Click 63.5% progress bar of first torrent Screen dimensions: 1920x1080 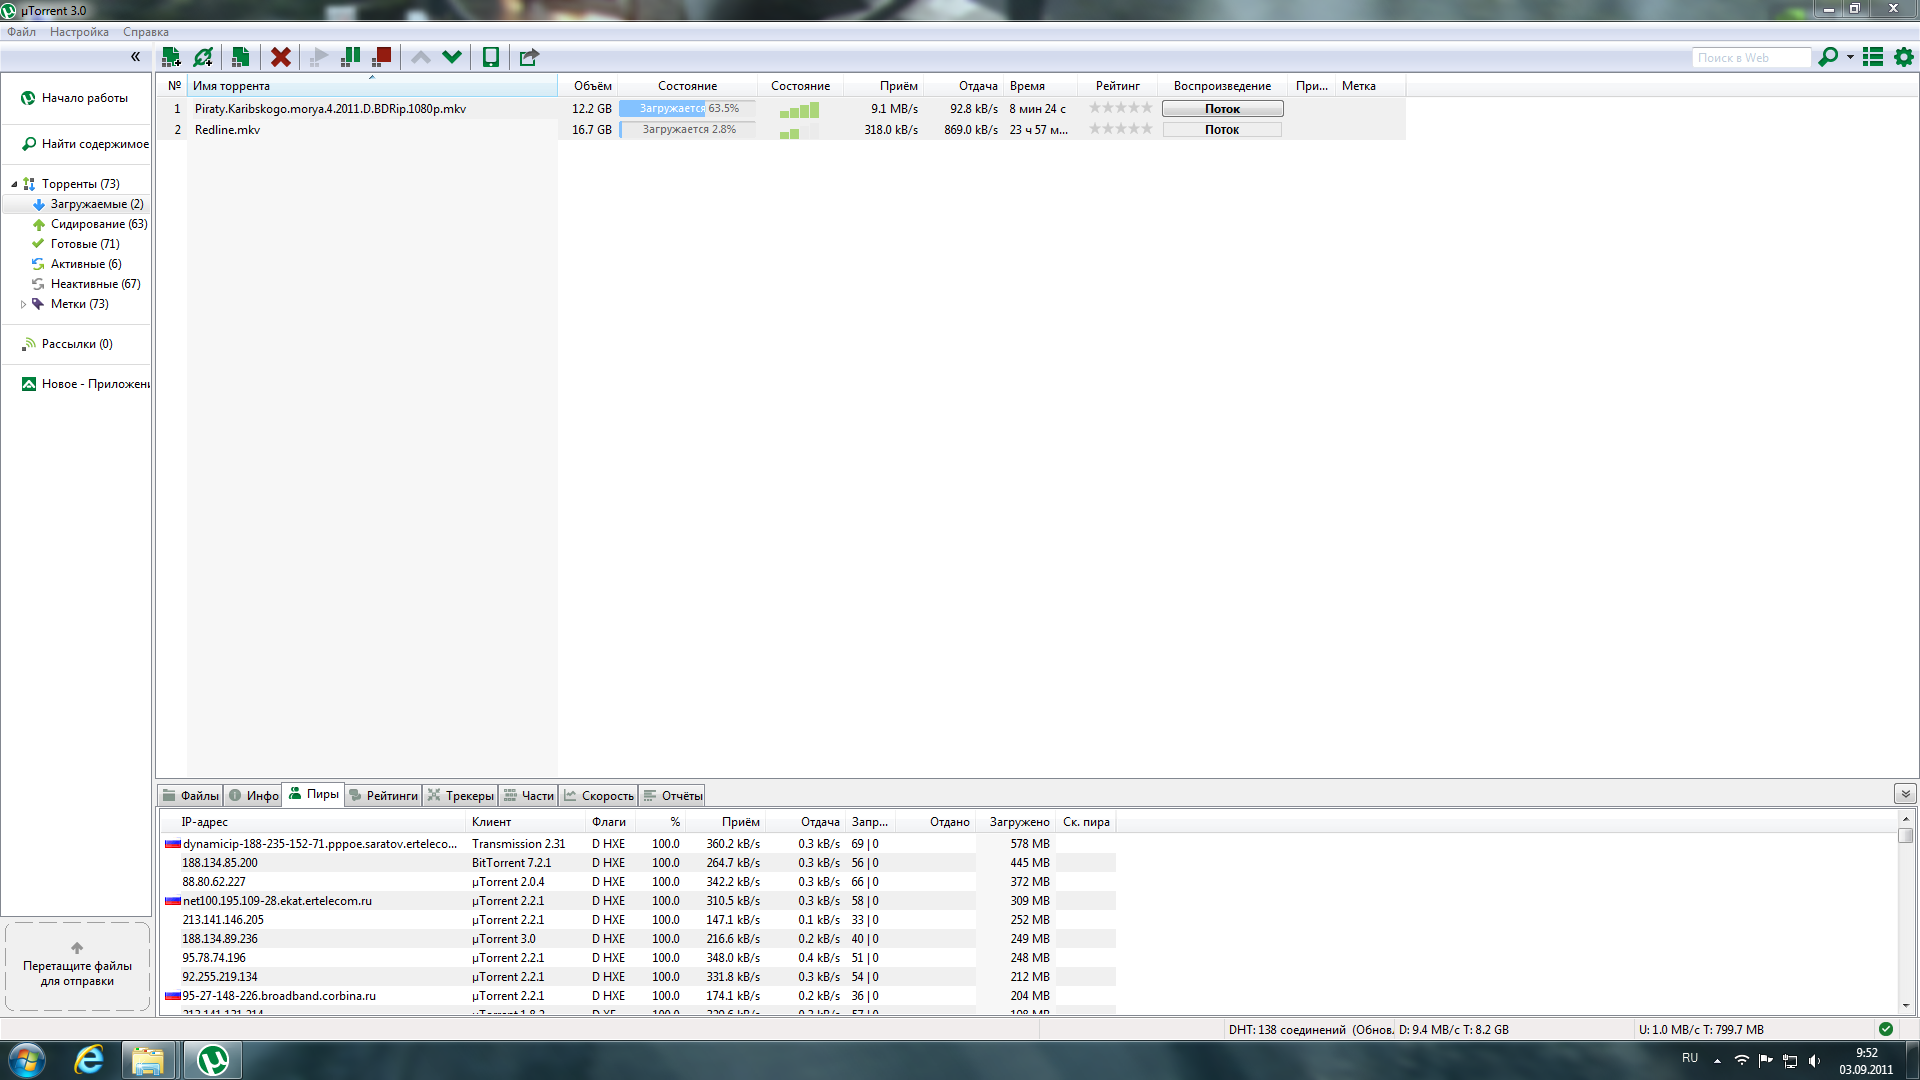687,109
